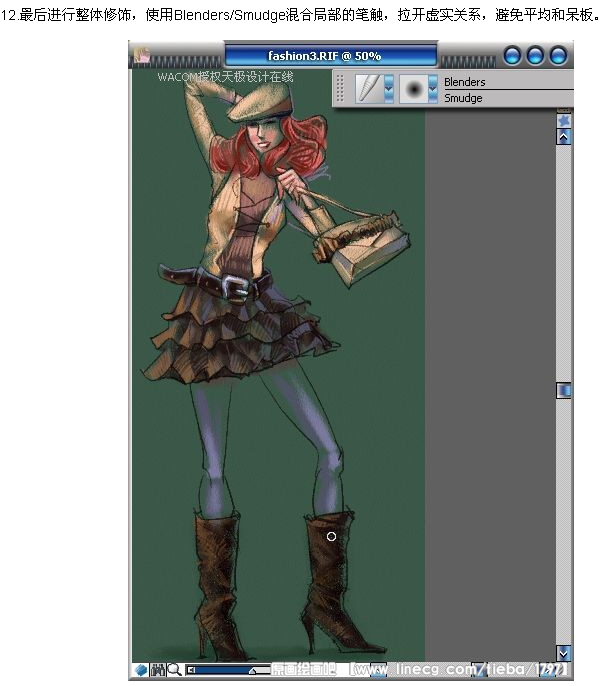Click the Blenders category label
Viewport: 601px width, 686px height.
[465, 82]
